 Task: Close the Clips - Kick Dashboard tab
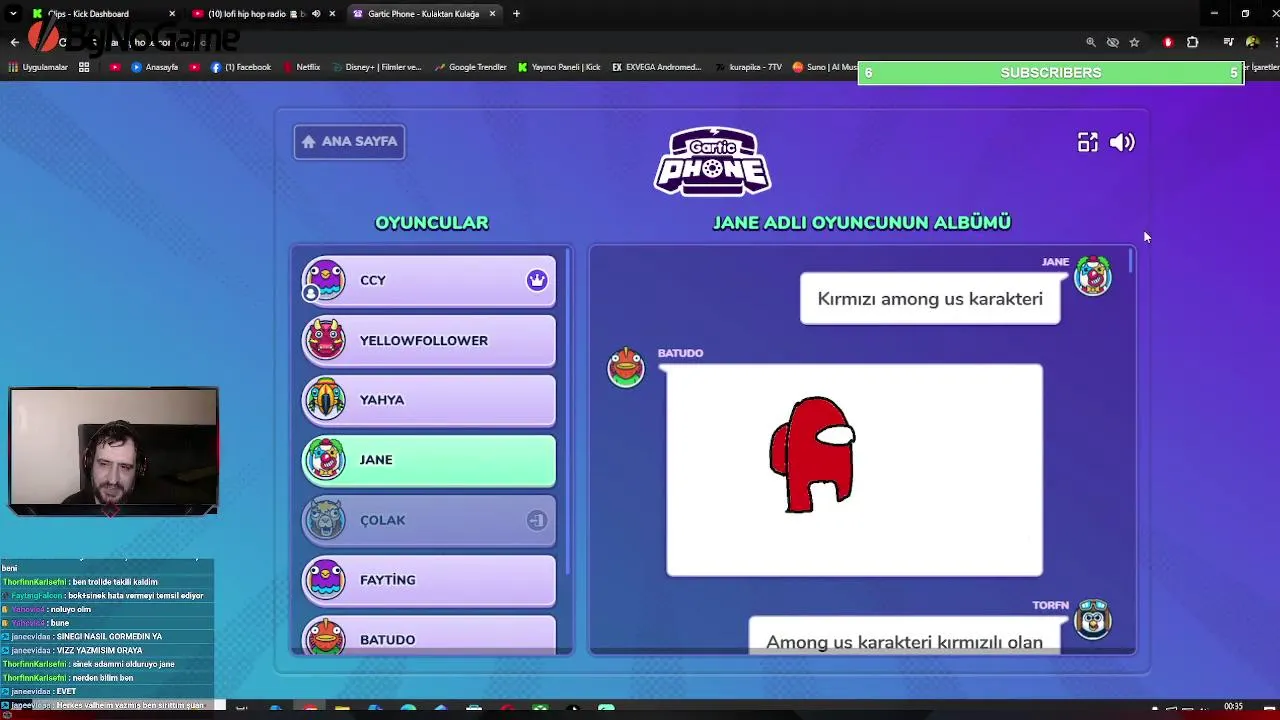tap(172, 14)
